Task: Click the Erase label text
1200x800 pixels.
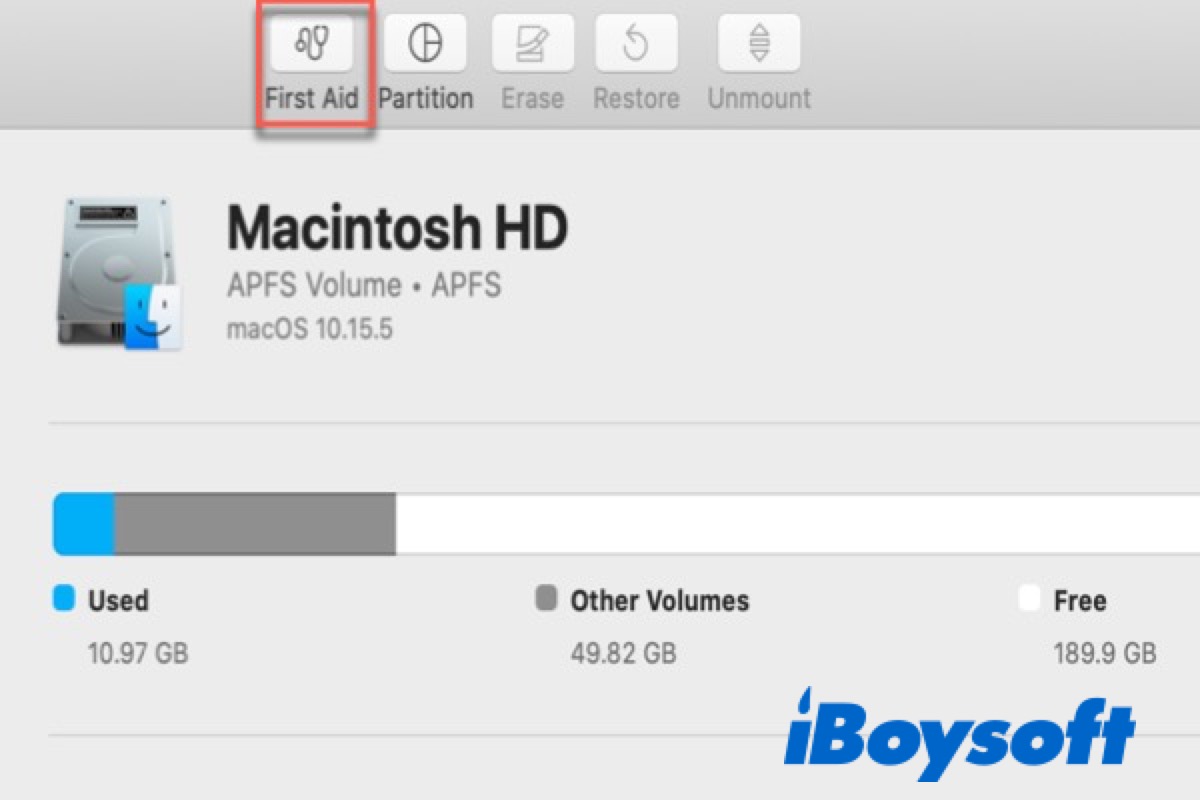Action: (532, 98)
